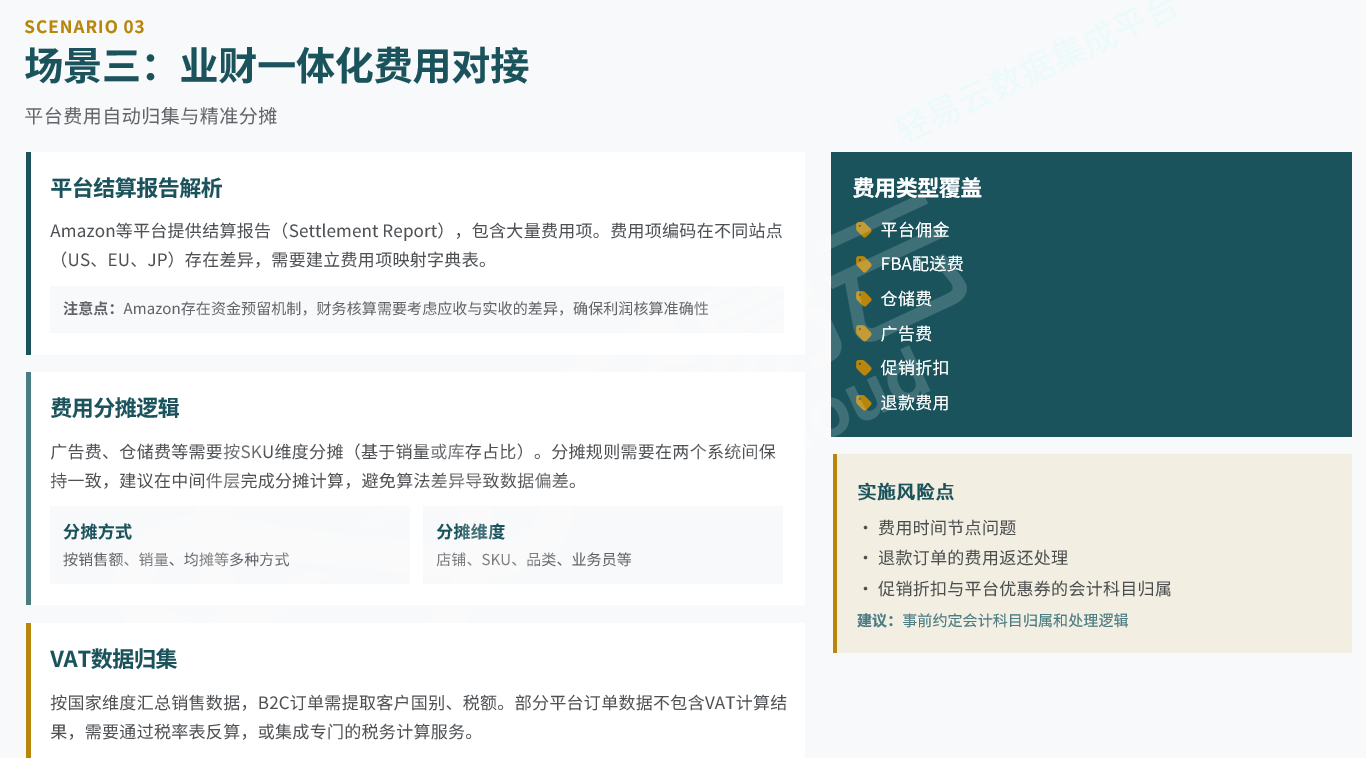
Task: Select the tag icon beside 退款费用
Action: click(863, 403)
